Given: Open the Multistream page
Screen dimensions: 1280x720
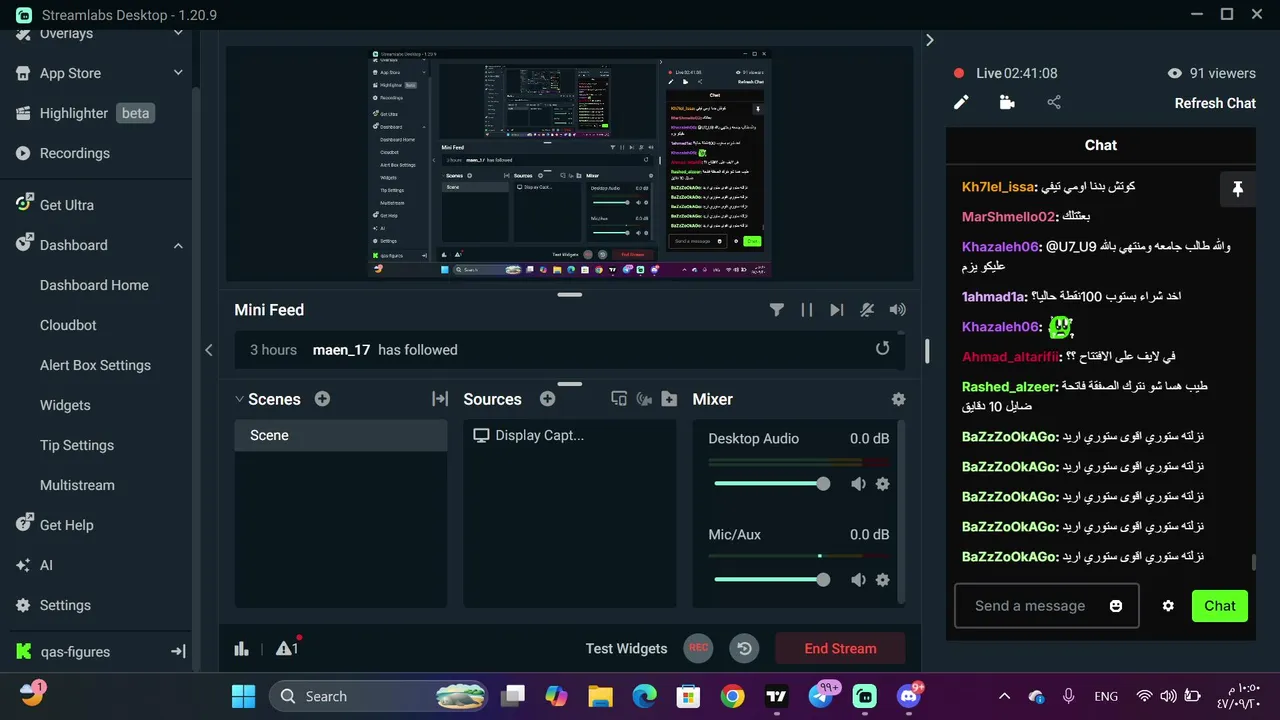Looking at the screenshot, I should [77, 485].
